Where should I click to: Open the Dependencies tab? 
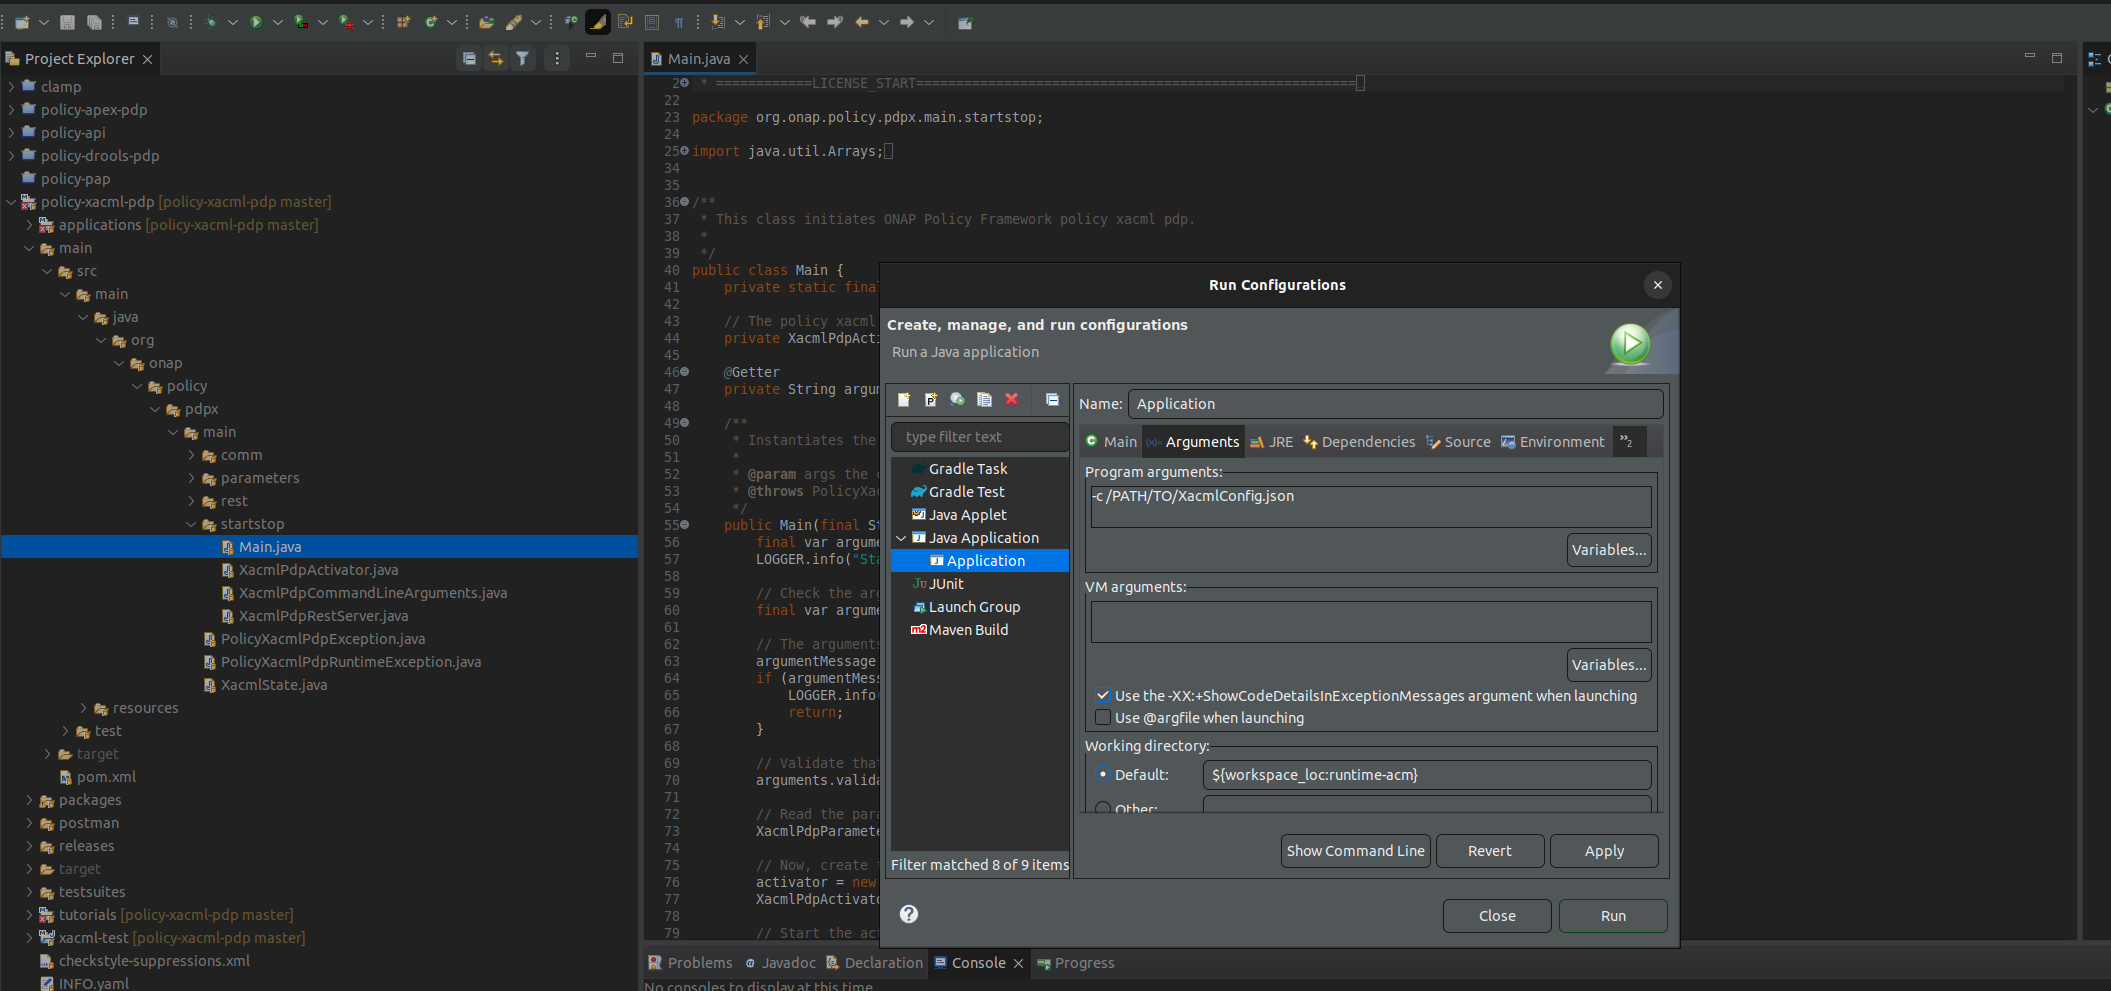pyautogui.click(x=1359, y=442)
